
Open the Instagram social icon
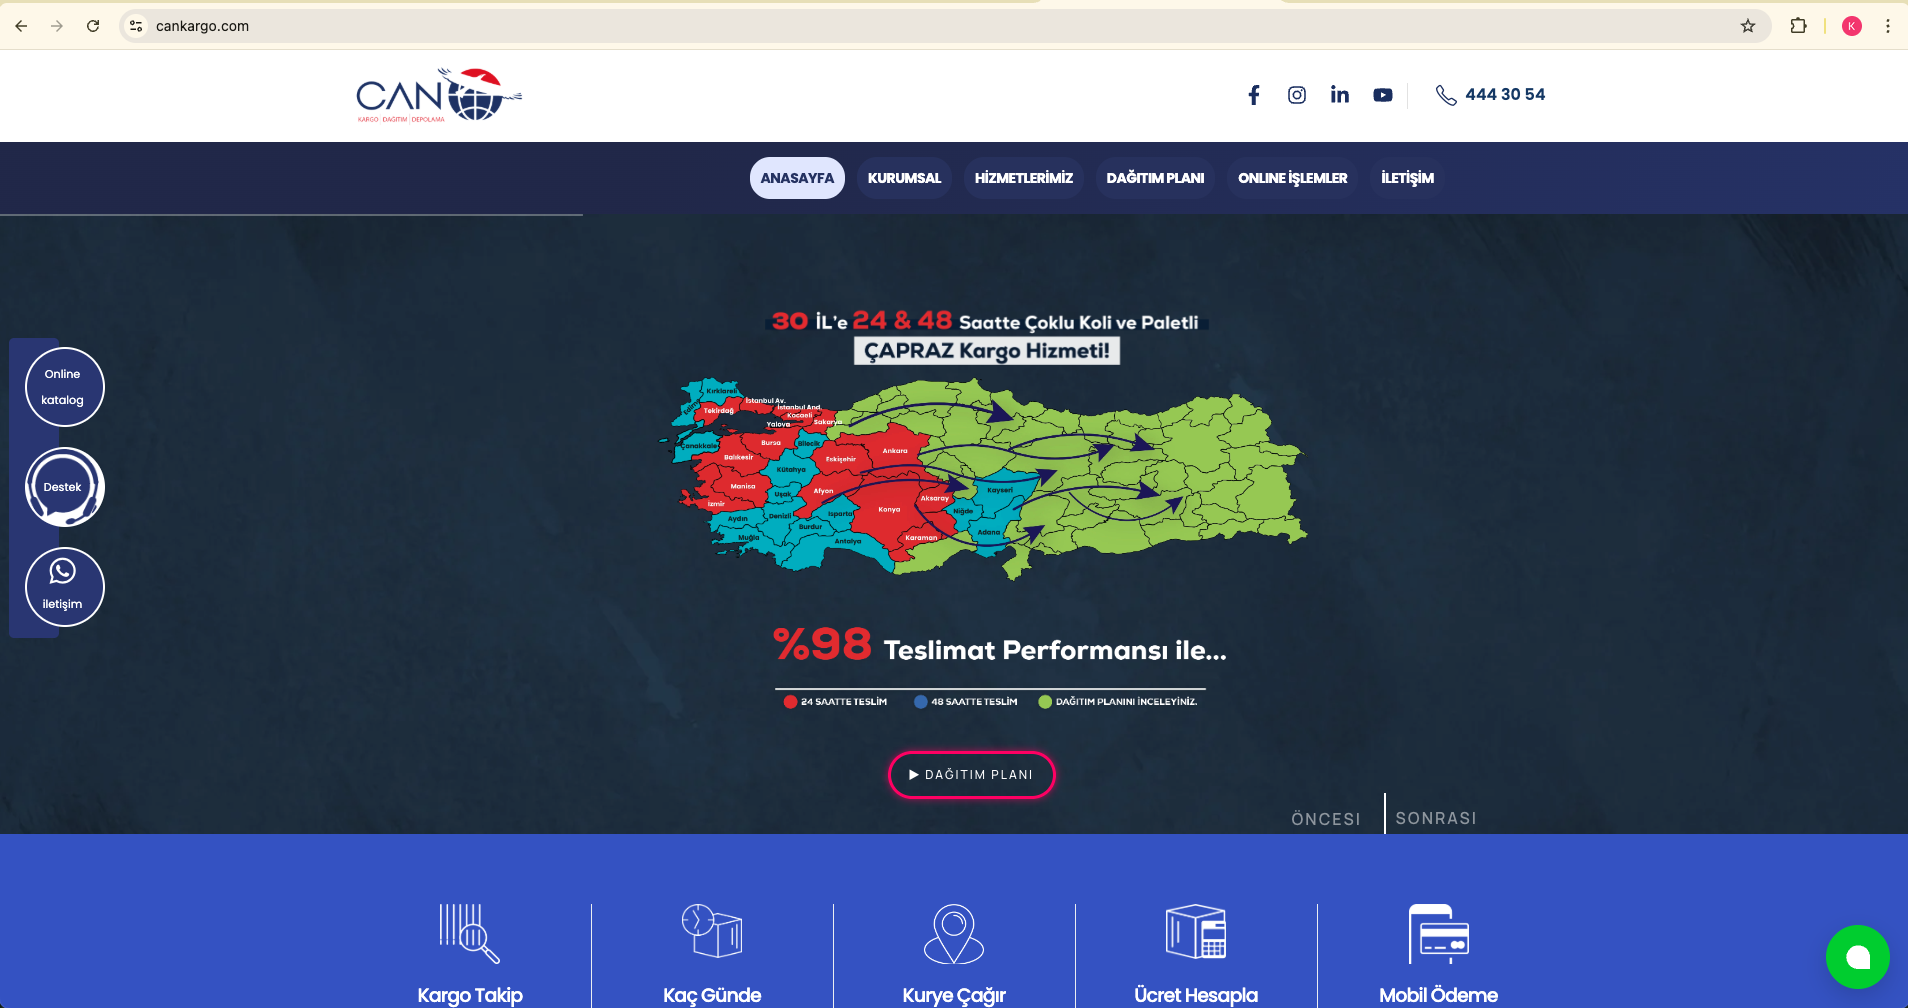(x=1297, y=95)
